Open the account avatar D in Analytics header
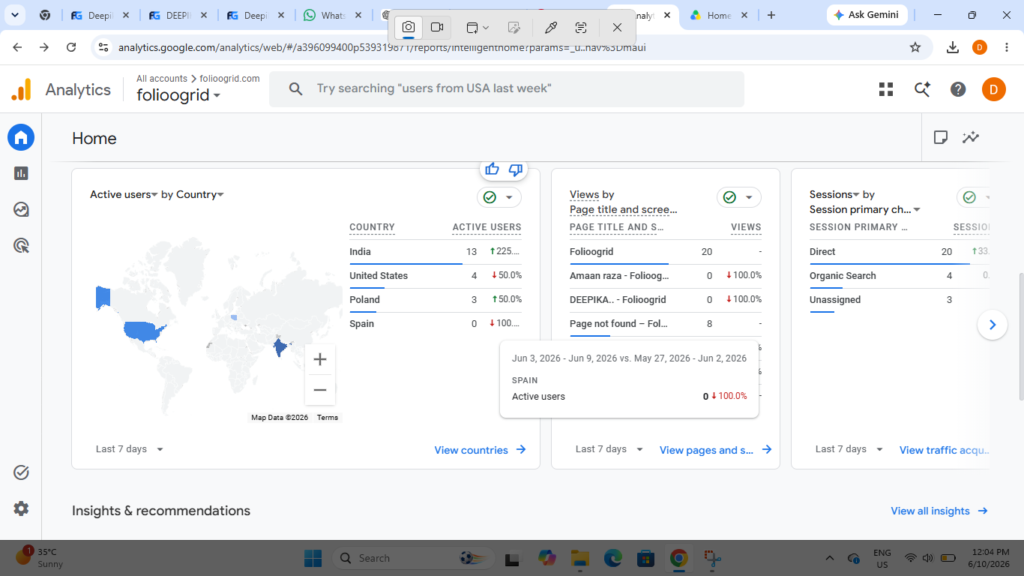 [x=993, y=89]
